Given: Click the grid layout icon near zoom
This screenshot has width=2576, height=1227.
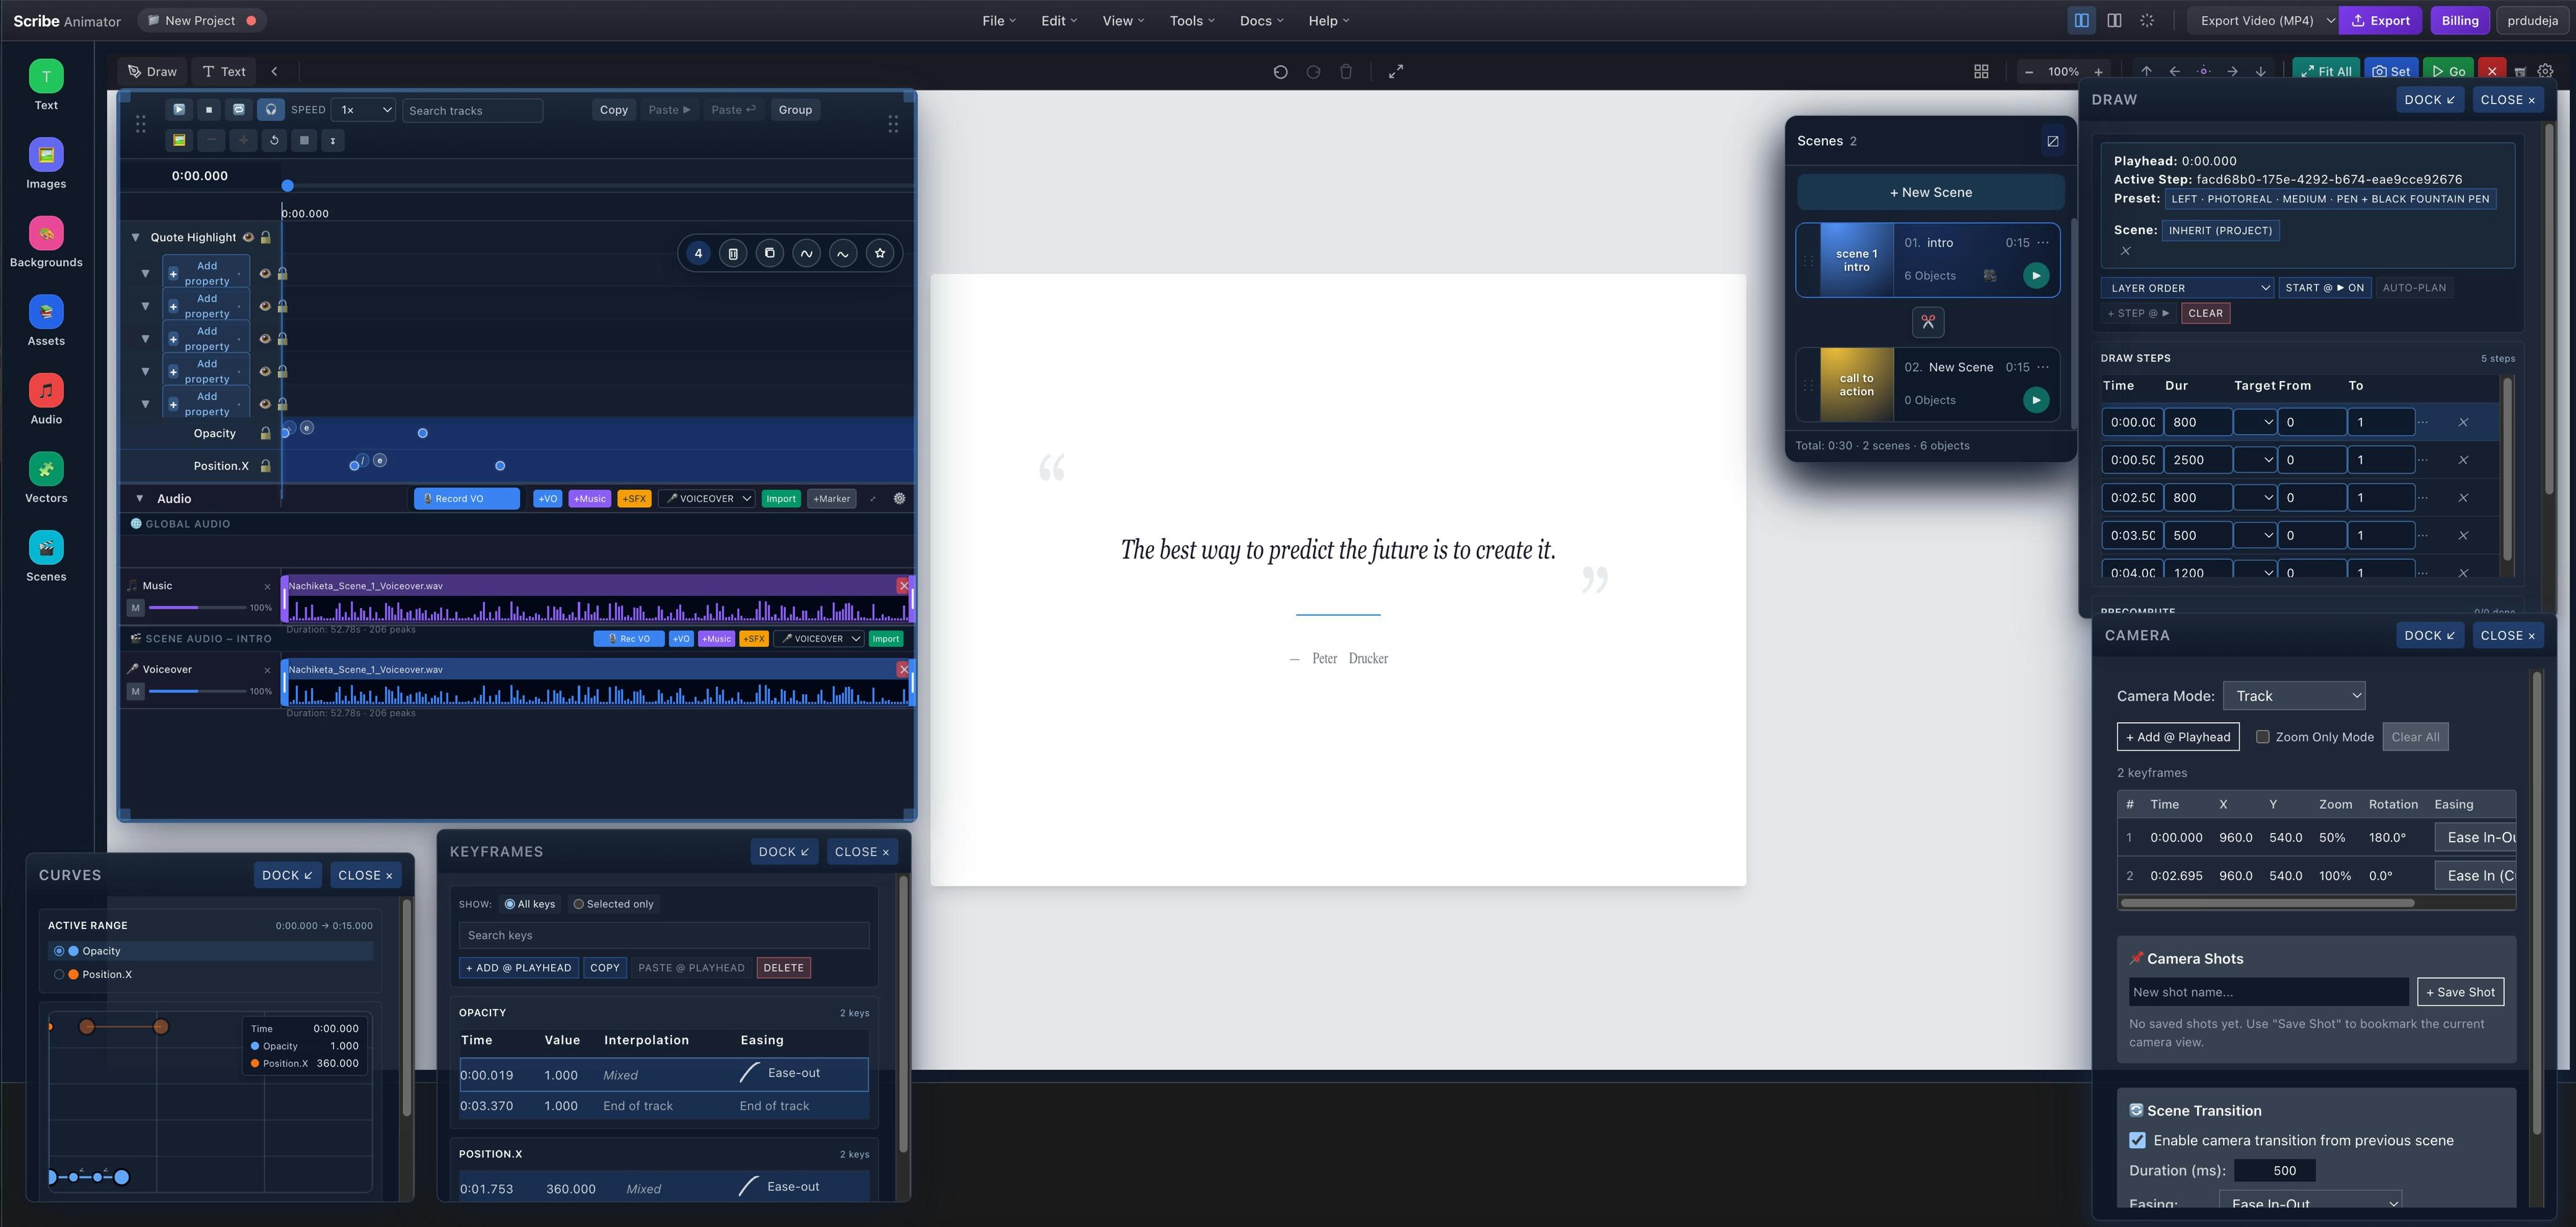Looking at the screenshot, I should (x=1981, y=72).
